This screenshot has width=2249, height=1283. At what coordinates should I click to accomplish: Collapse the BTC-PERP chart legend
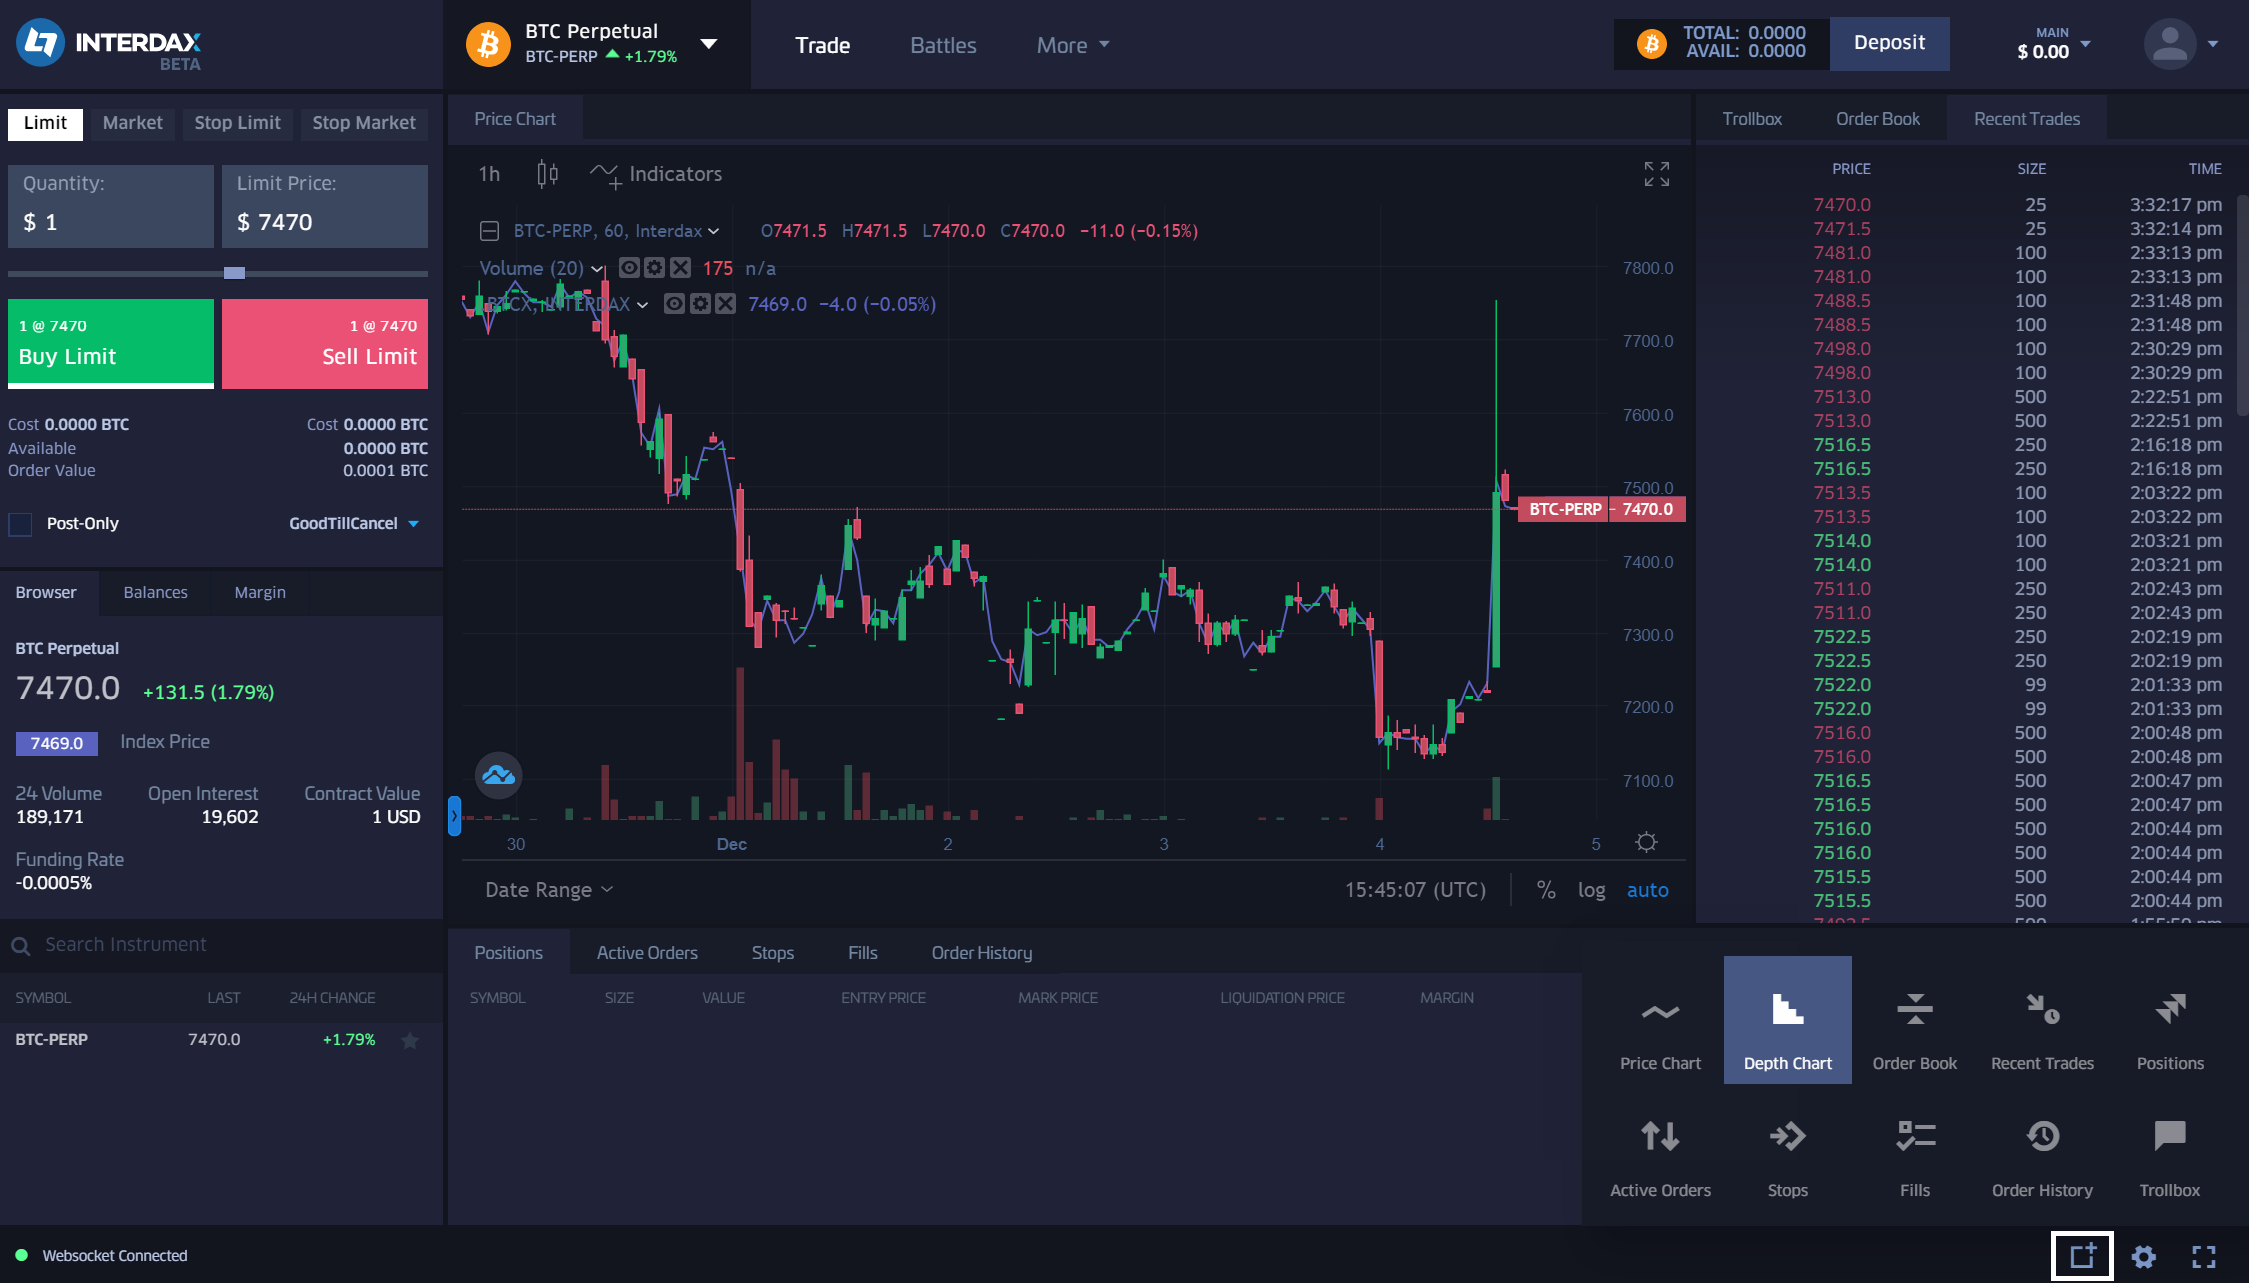coord(489,231)
